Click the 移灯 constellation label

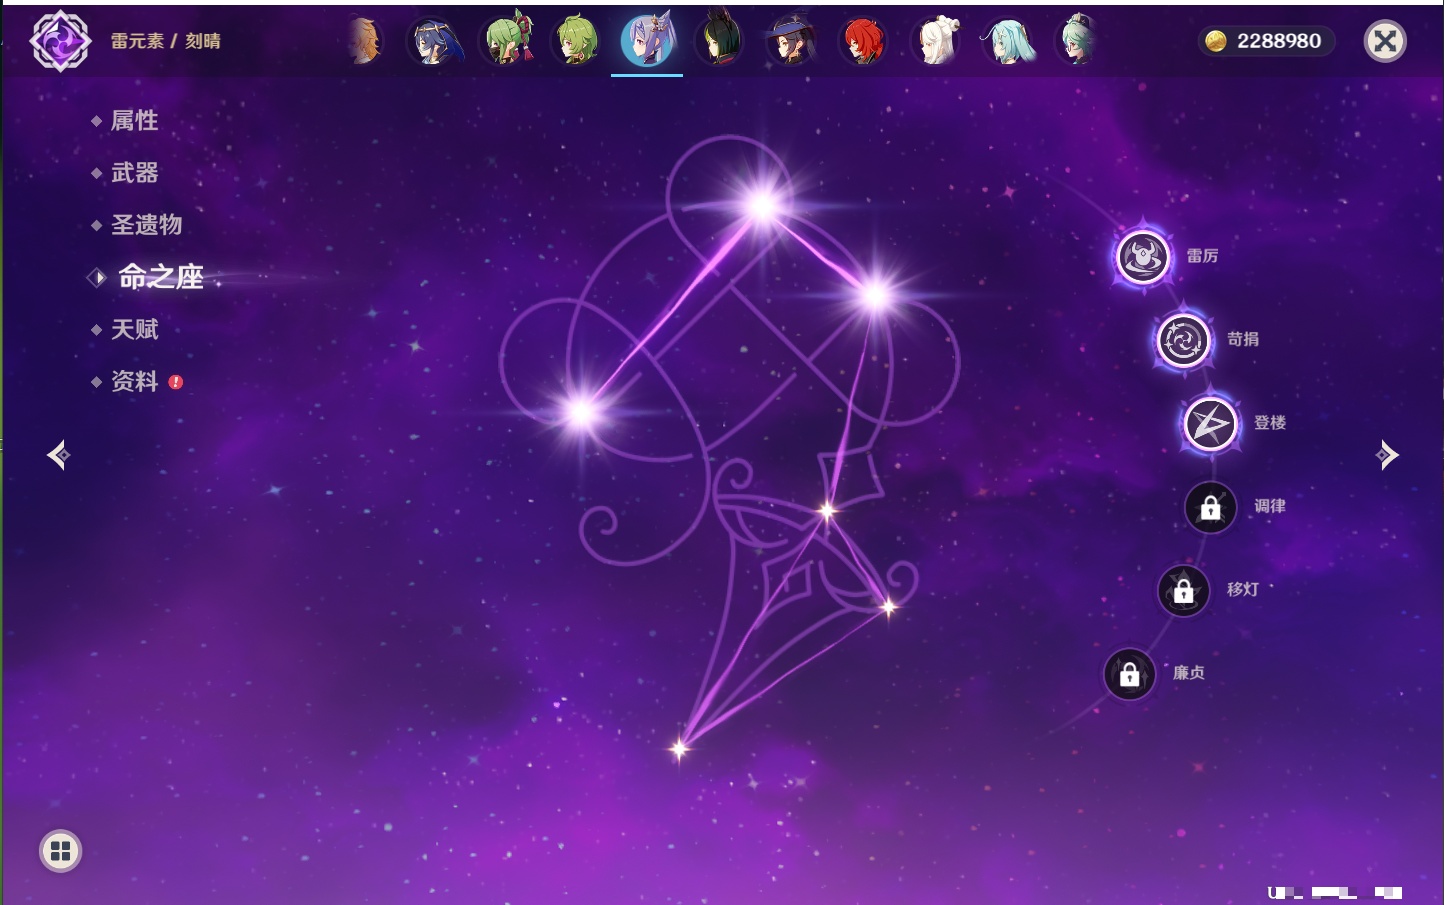click(x=1243, y=589)
